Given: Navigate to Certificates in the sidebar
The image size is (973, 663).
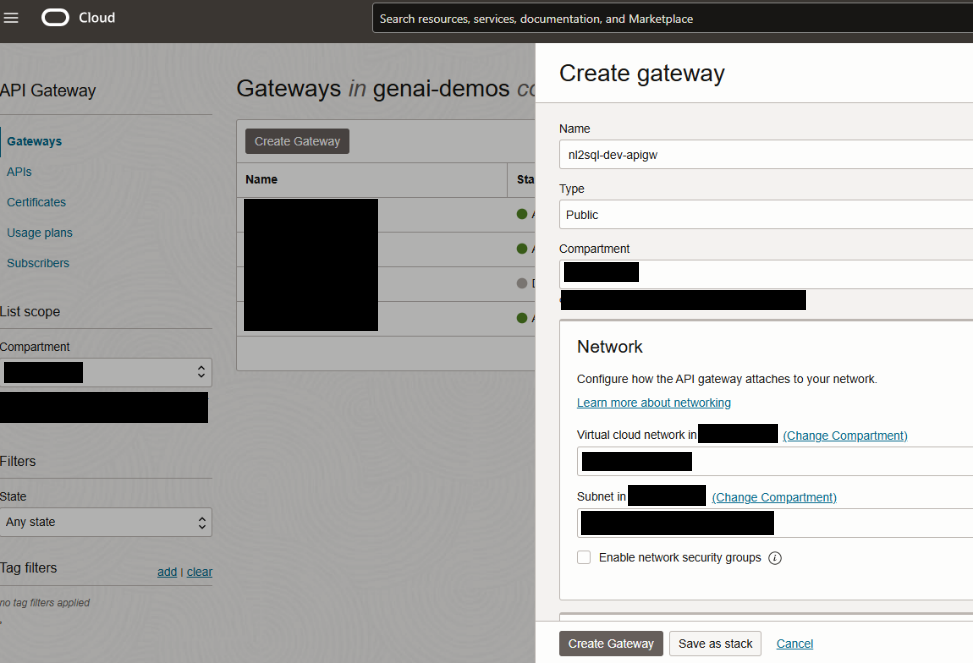Looking at the screenshot, I should coord(36,202).
